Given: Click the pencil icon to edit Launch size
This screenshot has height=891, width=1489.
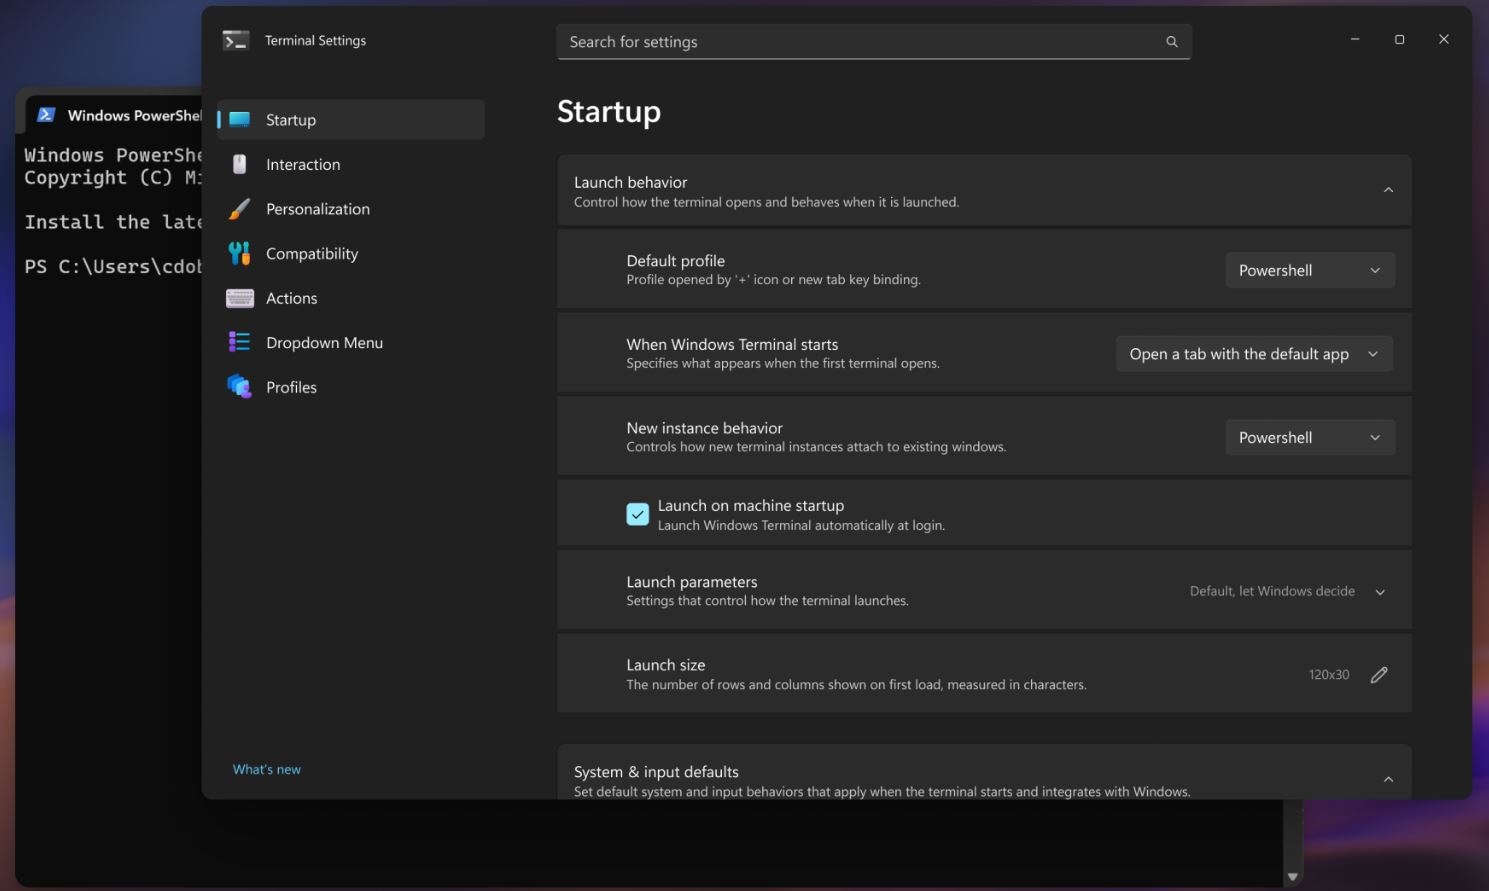Looking at the screenshot, I should [x=1378, y=674].
